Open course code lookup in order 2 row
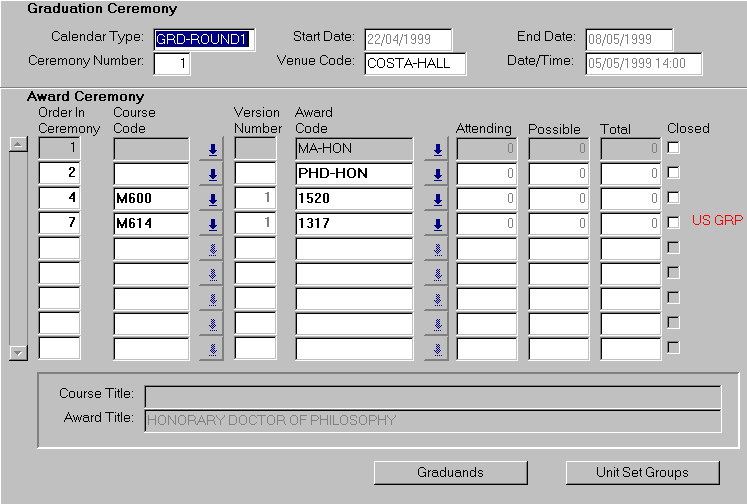Screen dimensions: 747x504 coord(211,174)
